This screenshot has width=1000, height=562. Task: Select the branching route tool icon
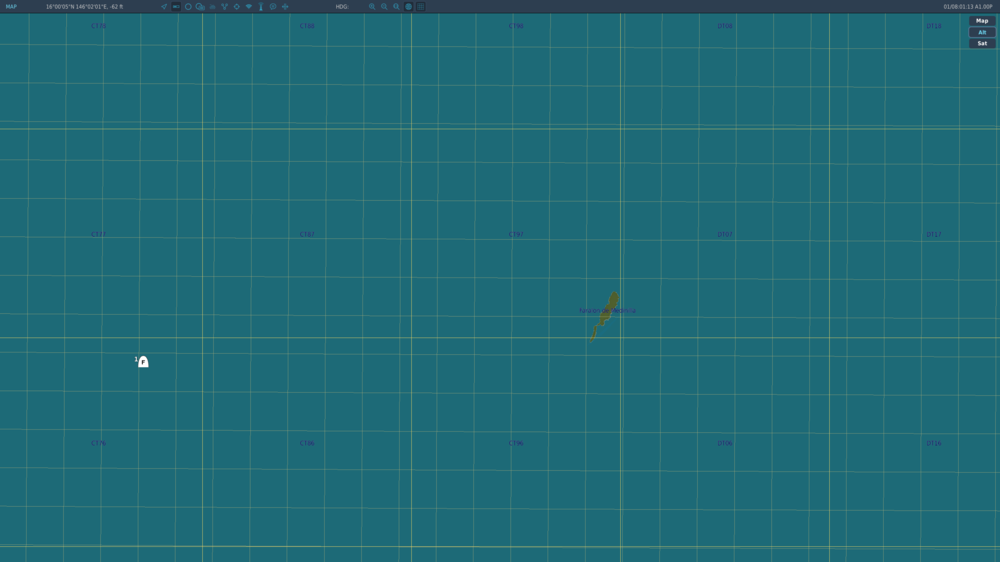coord(224,6)
